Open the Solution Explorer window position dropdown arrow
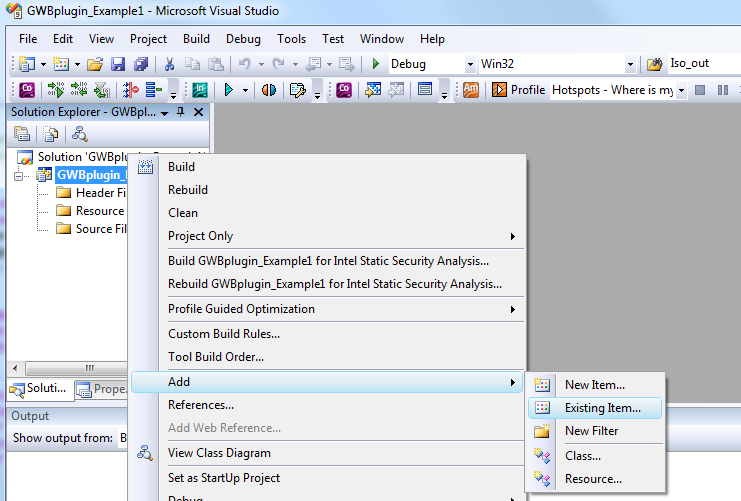Viewport: 741px width, 501px height. pos(164,113)
